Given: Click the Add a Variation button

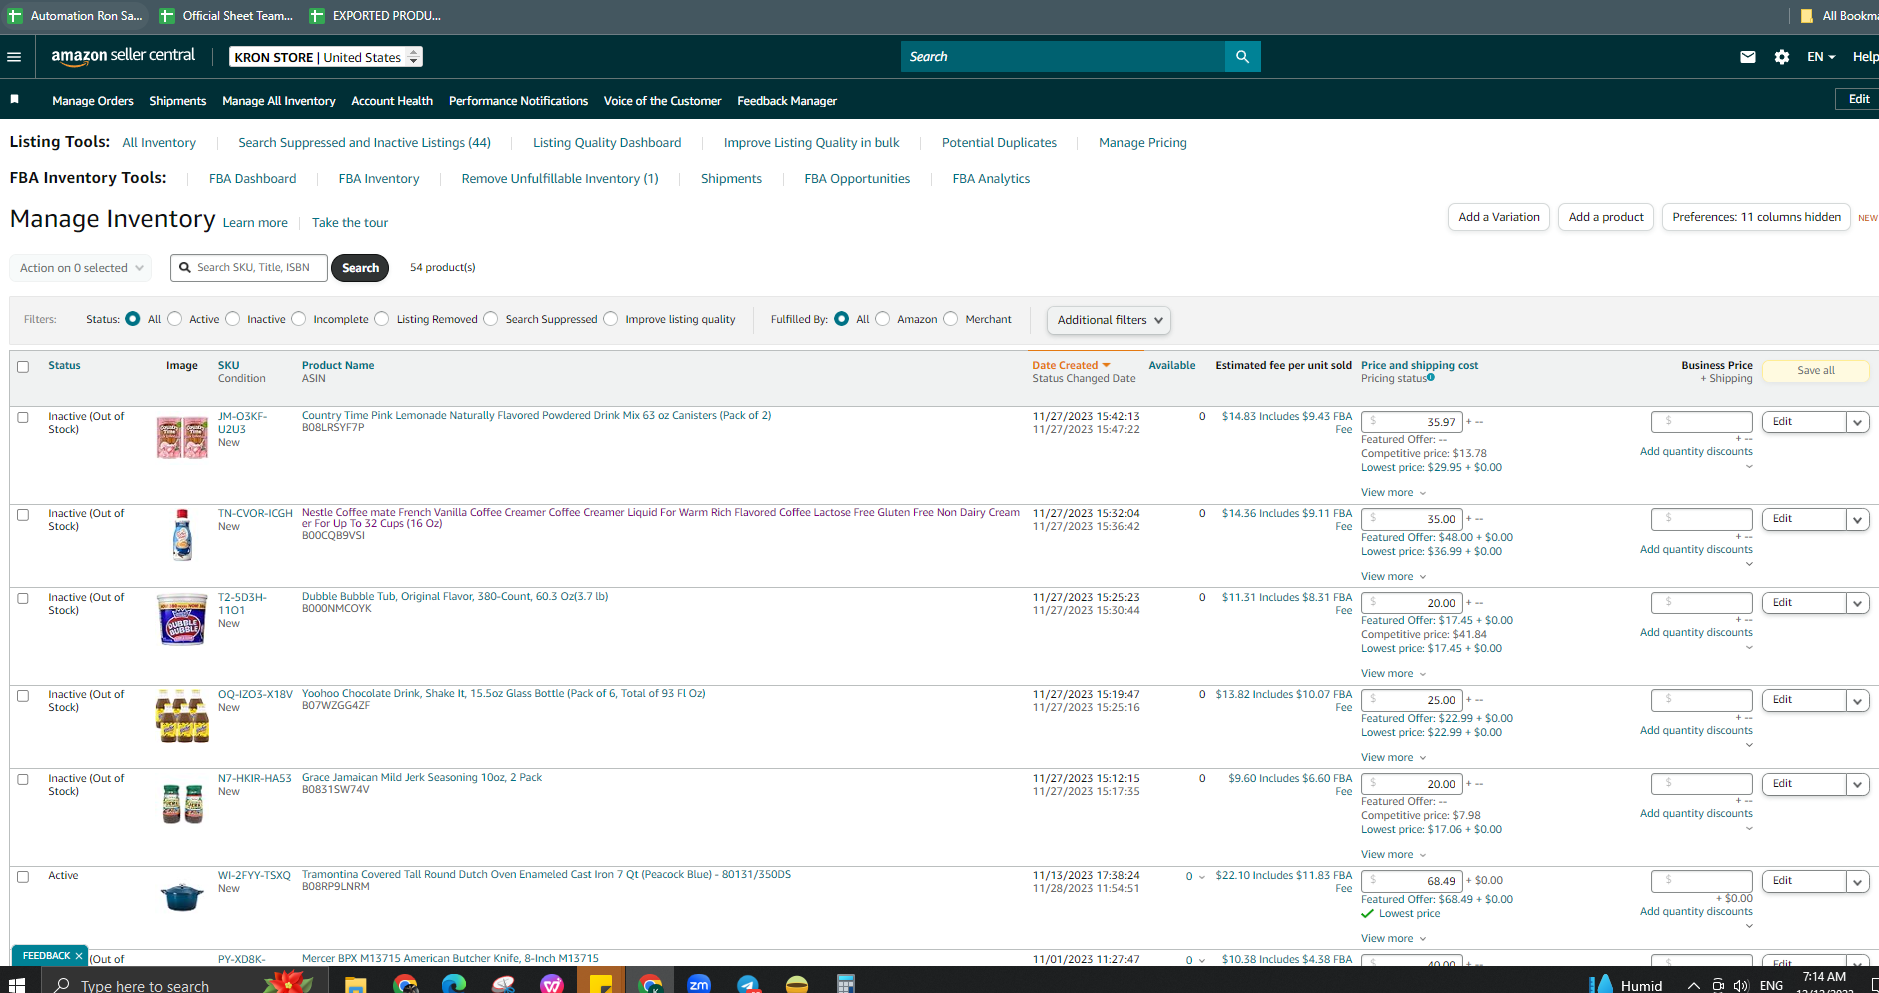Looking at the screenshot, I should pyautogui.click(x=1499, y=217).
